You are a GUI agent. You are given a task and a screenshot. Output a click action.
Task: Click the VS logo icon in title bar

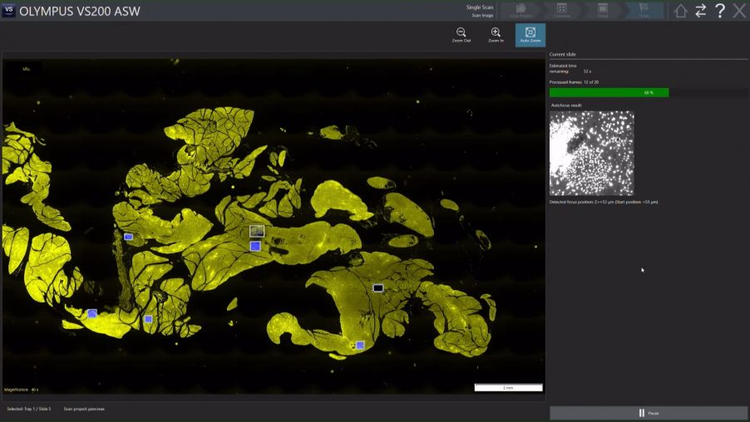tap(9, 10)
